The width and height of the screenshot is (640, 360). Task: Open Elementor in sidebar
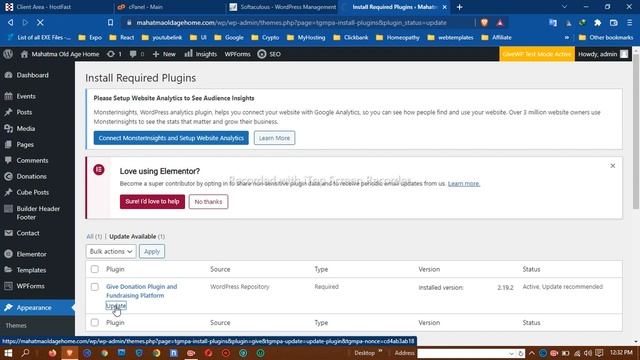tap(31, 254)
